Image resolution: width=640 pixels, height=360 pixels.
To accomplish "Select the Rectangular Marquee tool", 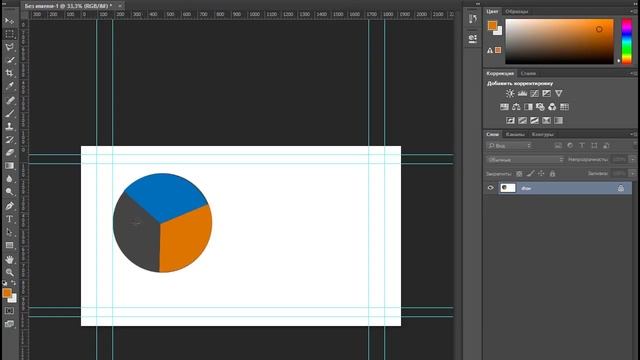I will [9, 34].
